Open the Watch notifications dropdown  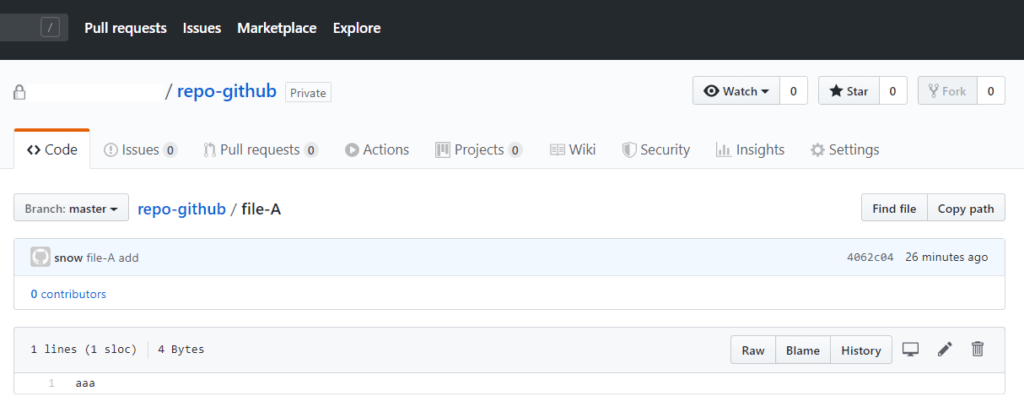coord(736,91)
